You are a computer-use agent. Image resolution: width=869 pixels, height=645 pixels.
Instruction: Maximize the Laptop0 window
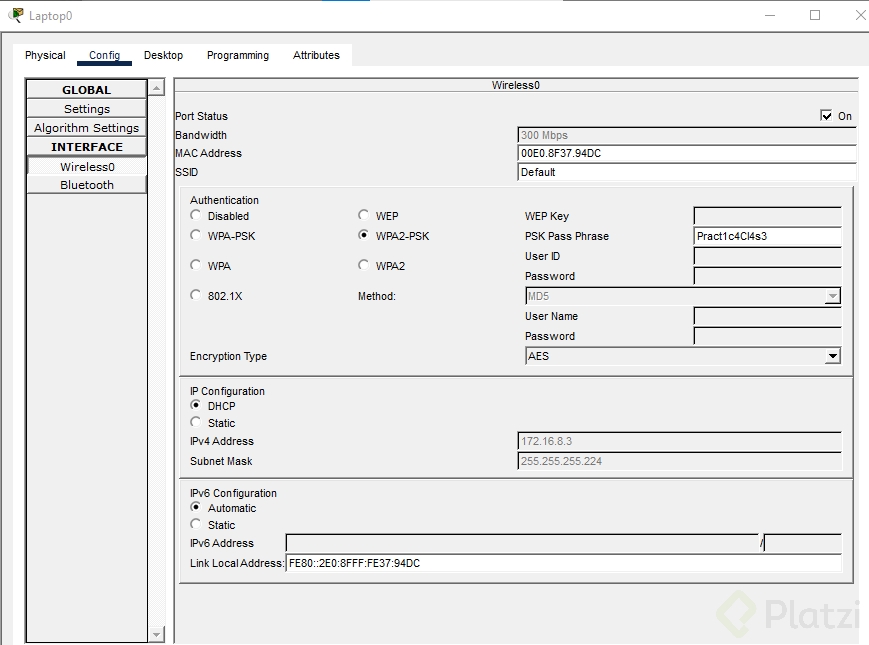(815, 15)
